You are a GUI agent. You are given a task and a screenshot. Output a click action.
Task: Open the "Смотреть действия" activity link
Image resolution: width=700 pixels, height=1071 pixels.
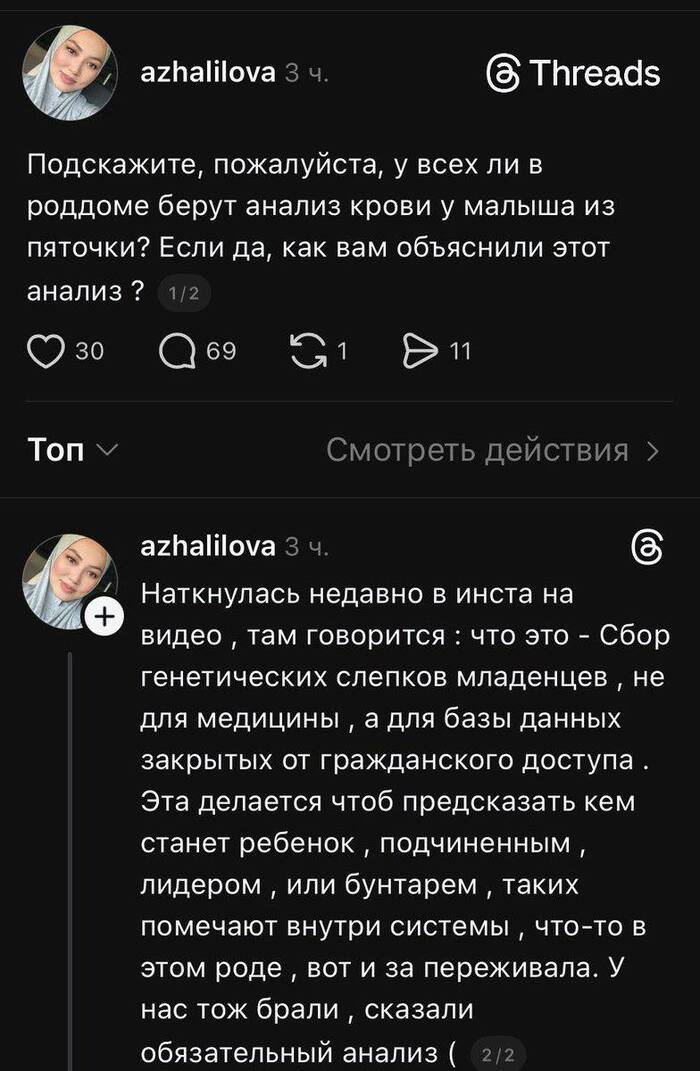(477, 451)
